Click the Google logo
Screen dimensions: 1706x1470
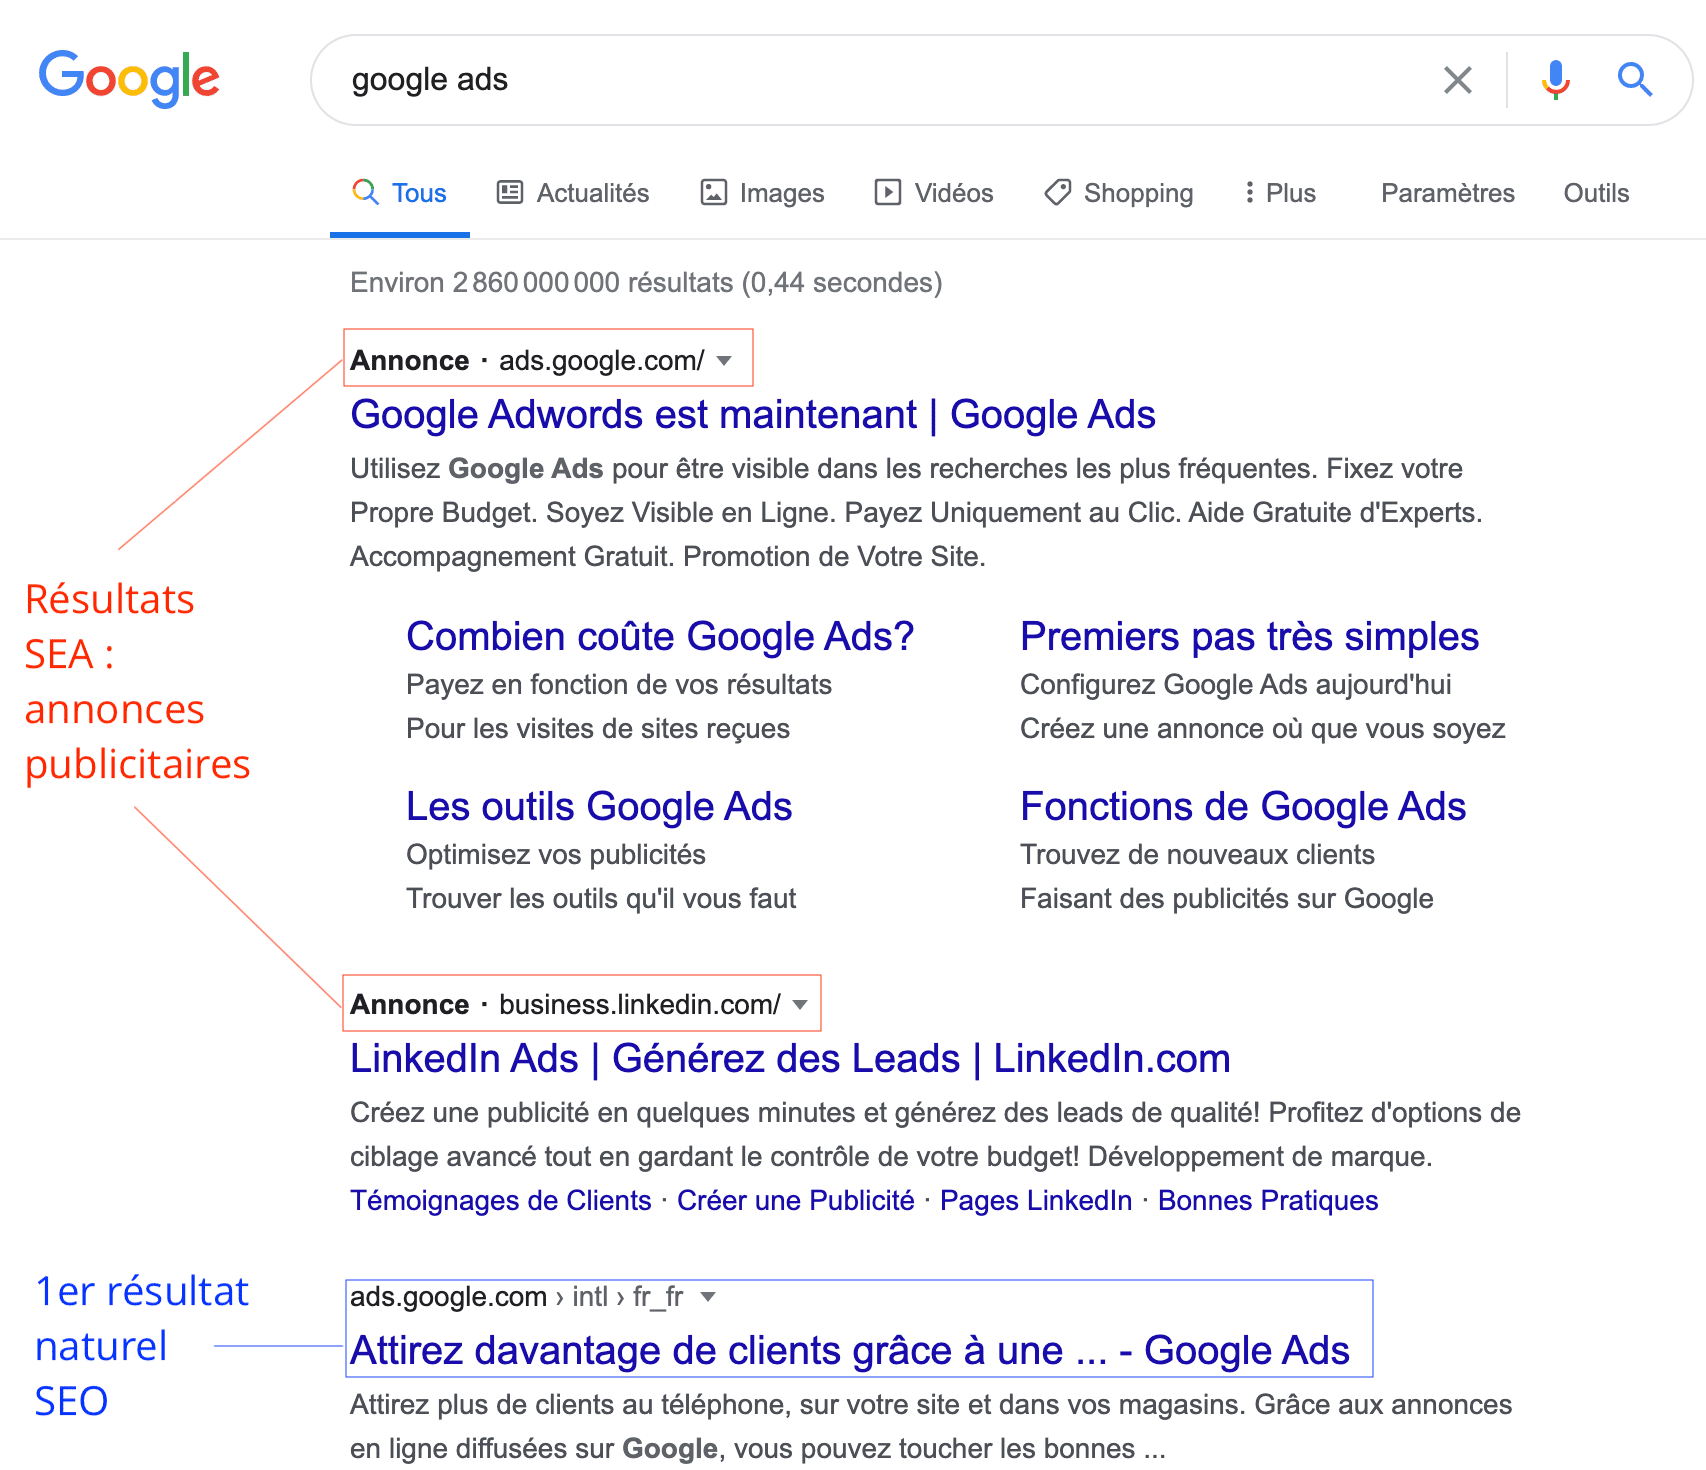pos(129,78)
